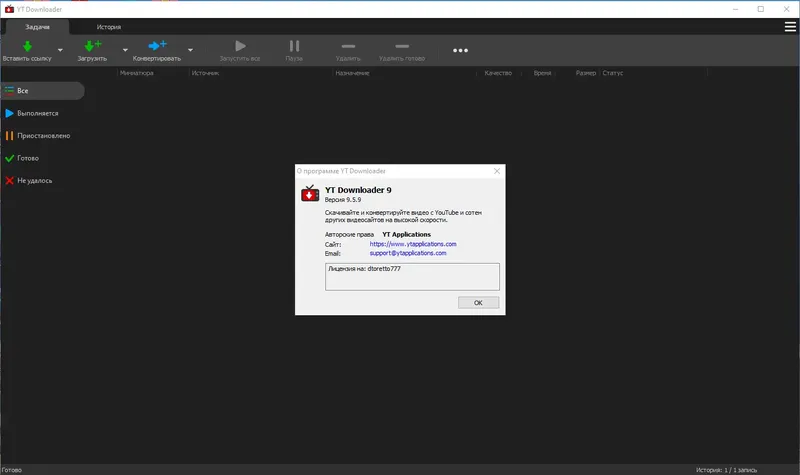
Task: Select the Все filter in sidebar
Action: 42,91
